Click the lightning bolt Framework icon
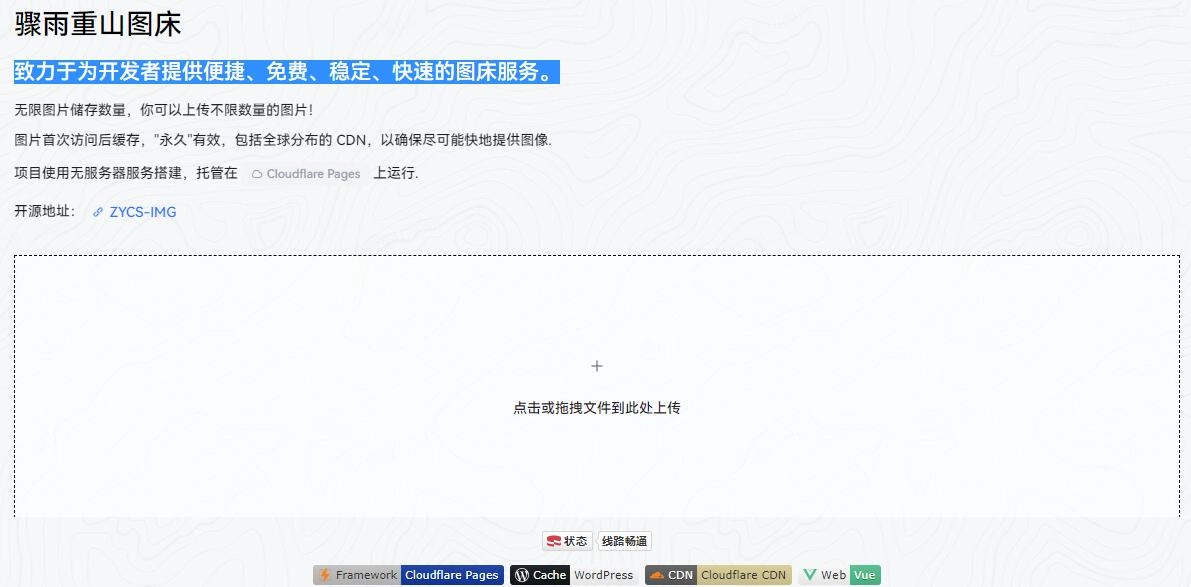1191x587 pixels. tap(324, 575)
